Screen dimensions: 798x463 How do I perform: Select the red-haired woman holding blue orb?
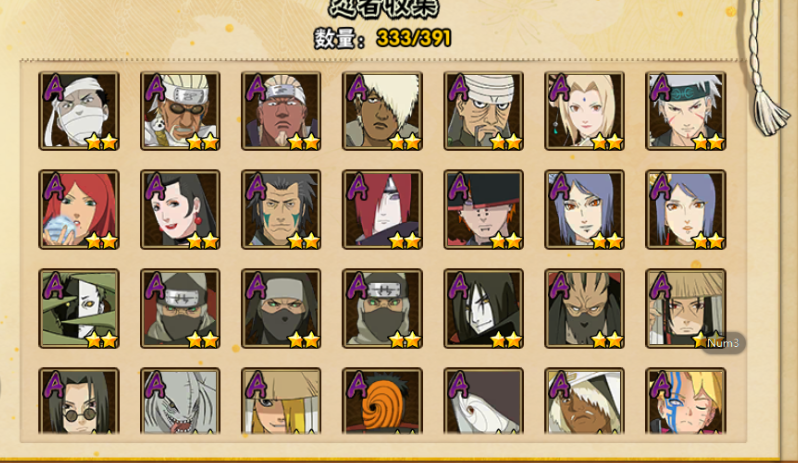click(79, 210)
